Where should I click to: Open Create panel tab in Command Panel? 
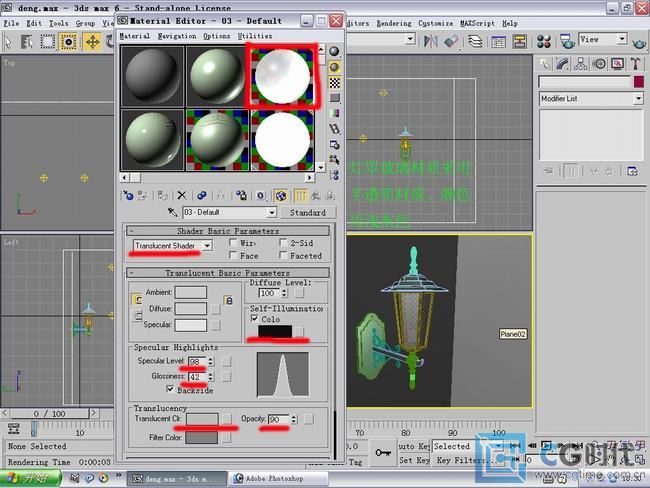click(544, 64)
